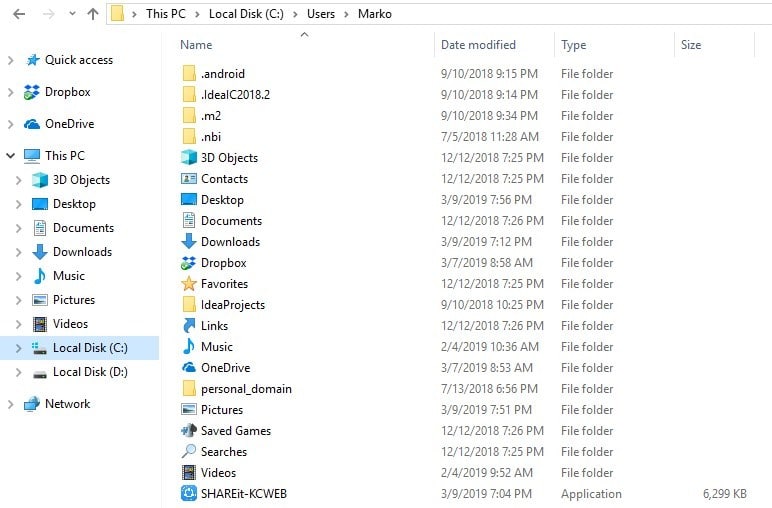The image size is (772, 508).
Task: Select Local Disk (D:) drive icon in sidebar
Action: pyautogui.click(x=40, y=373)
